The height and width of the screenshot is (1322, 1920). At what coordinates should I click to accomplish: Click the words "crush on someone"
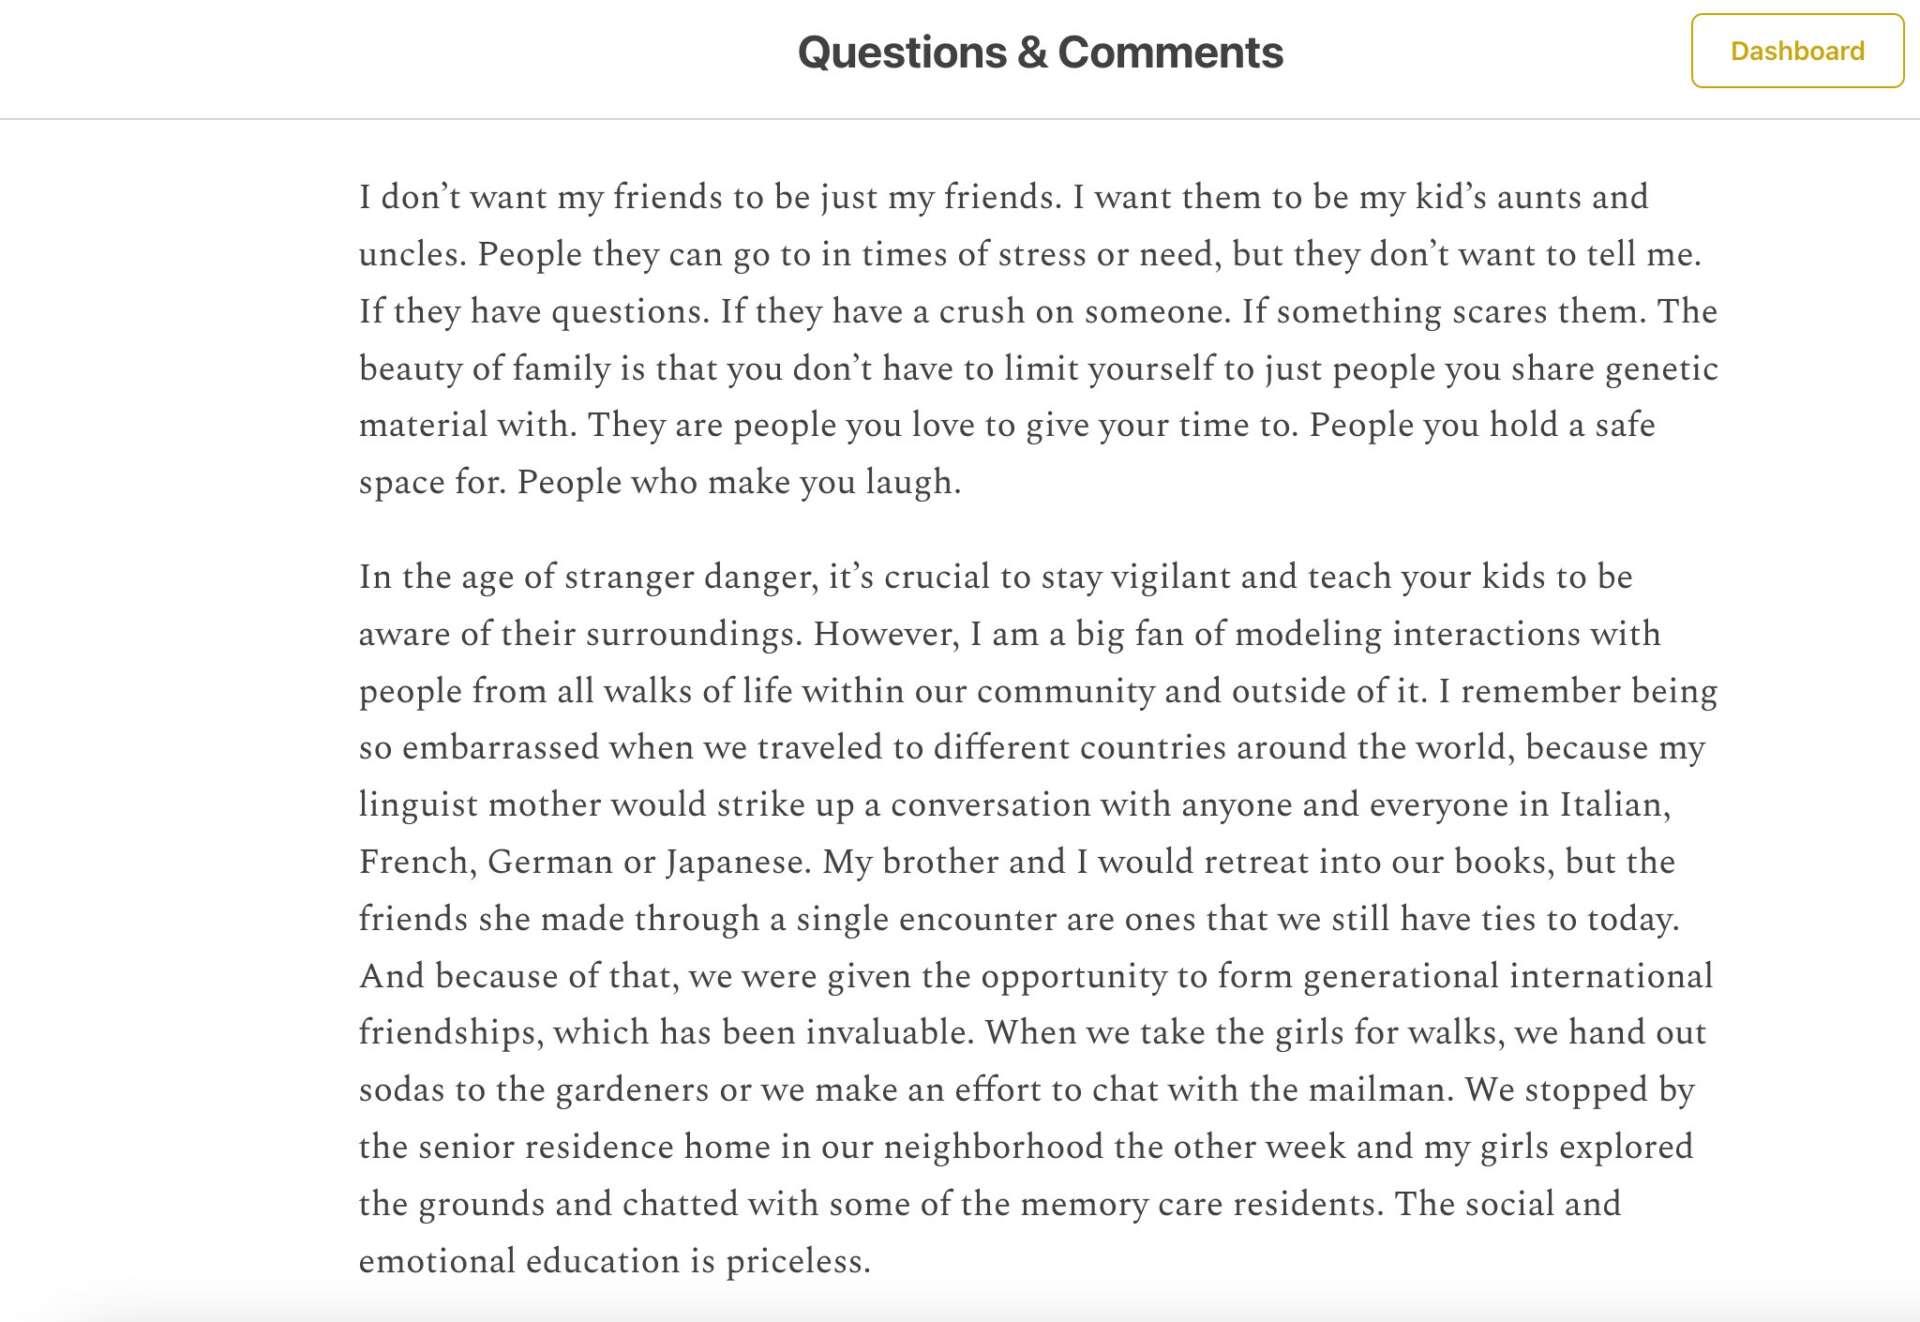click(x=1082, y=312)
